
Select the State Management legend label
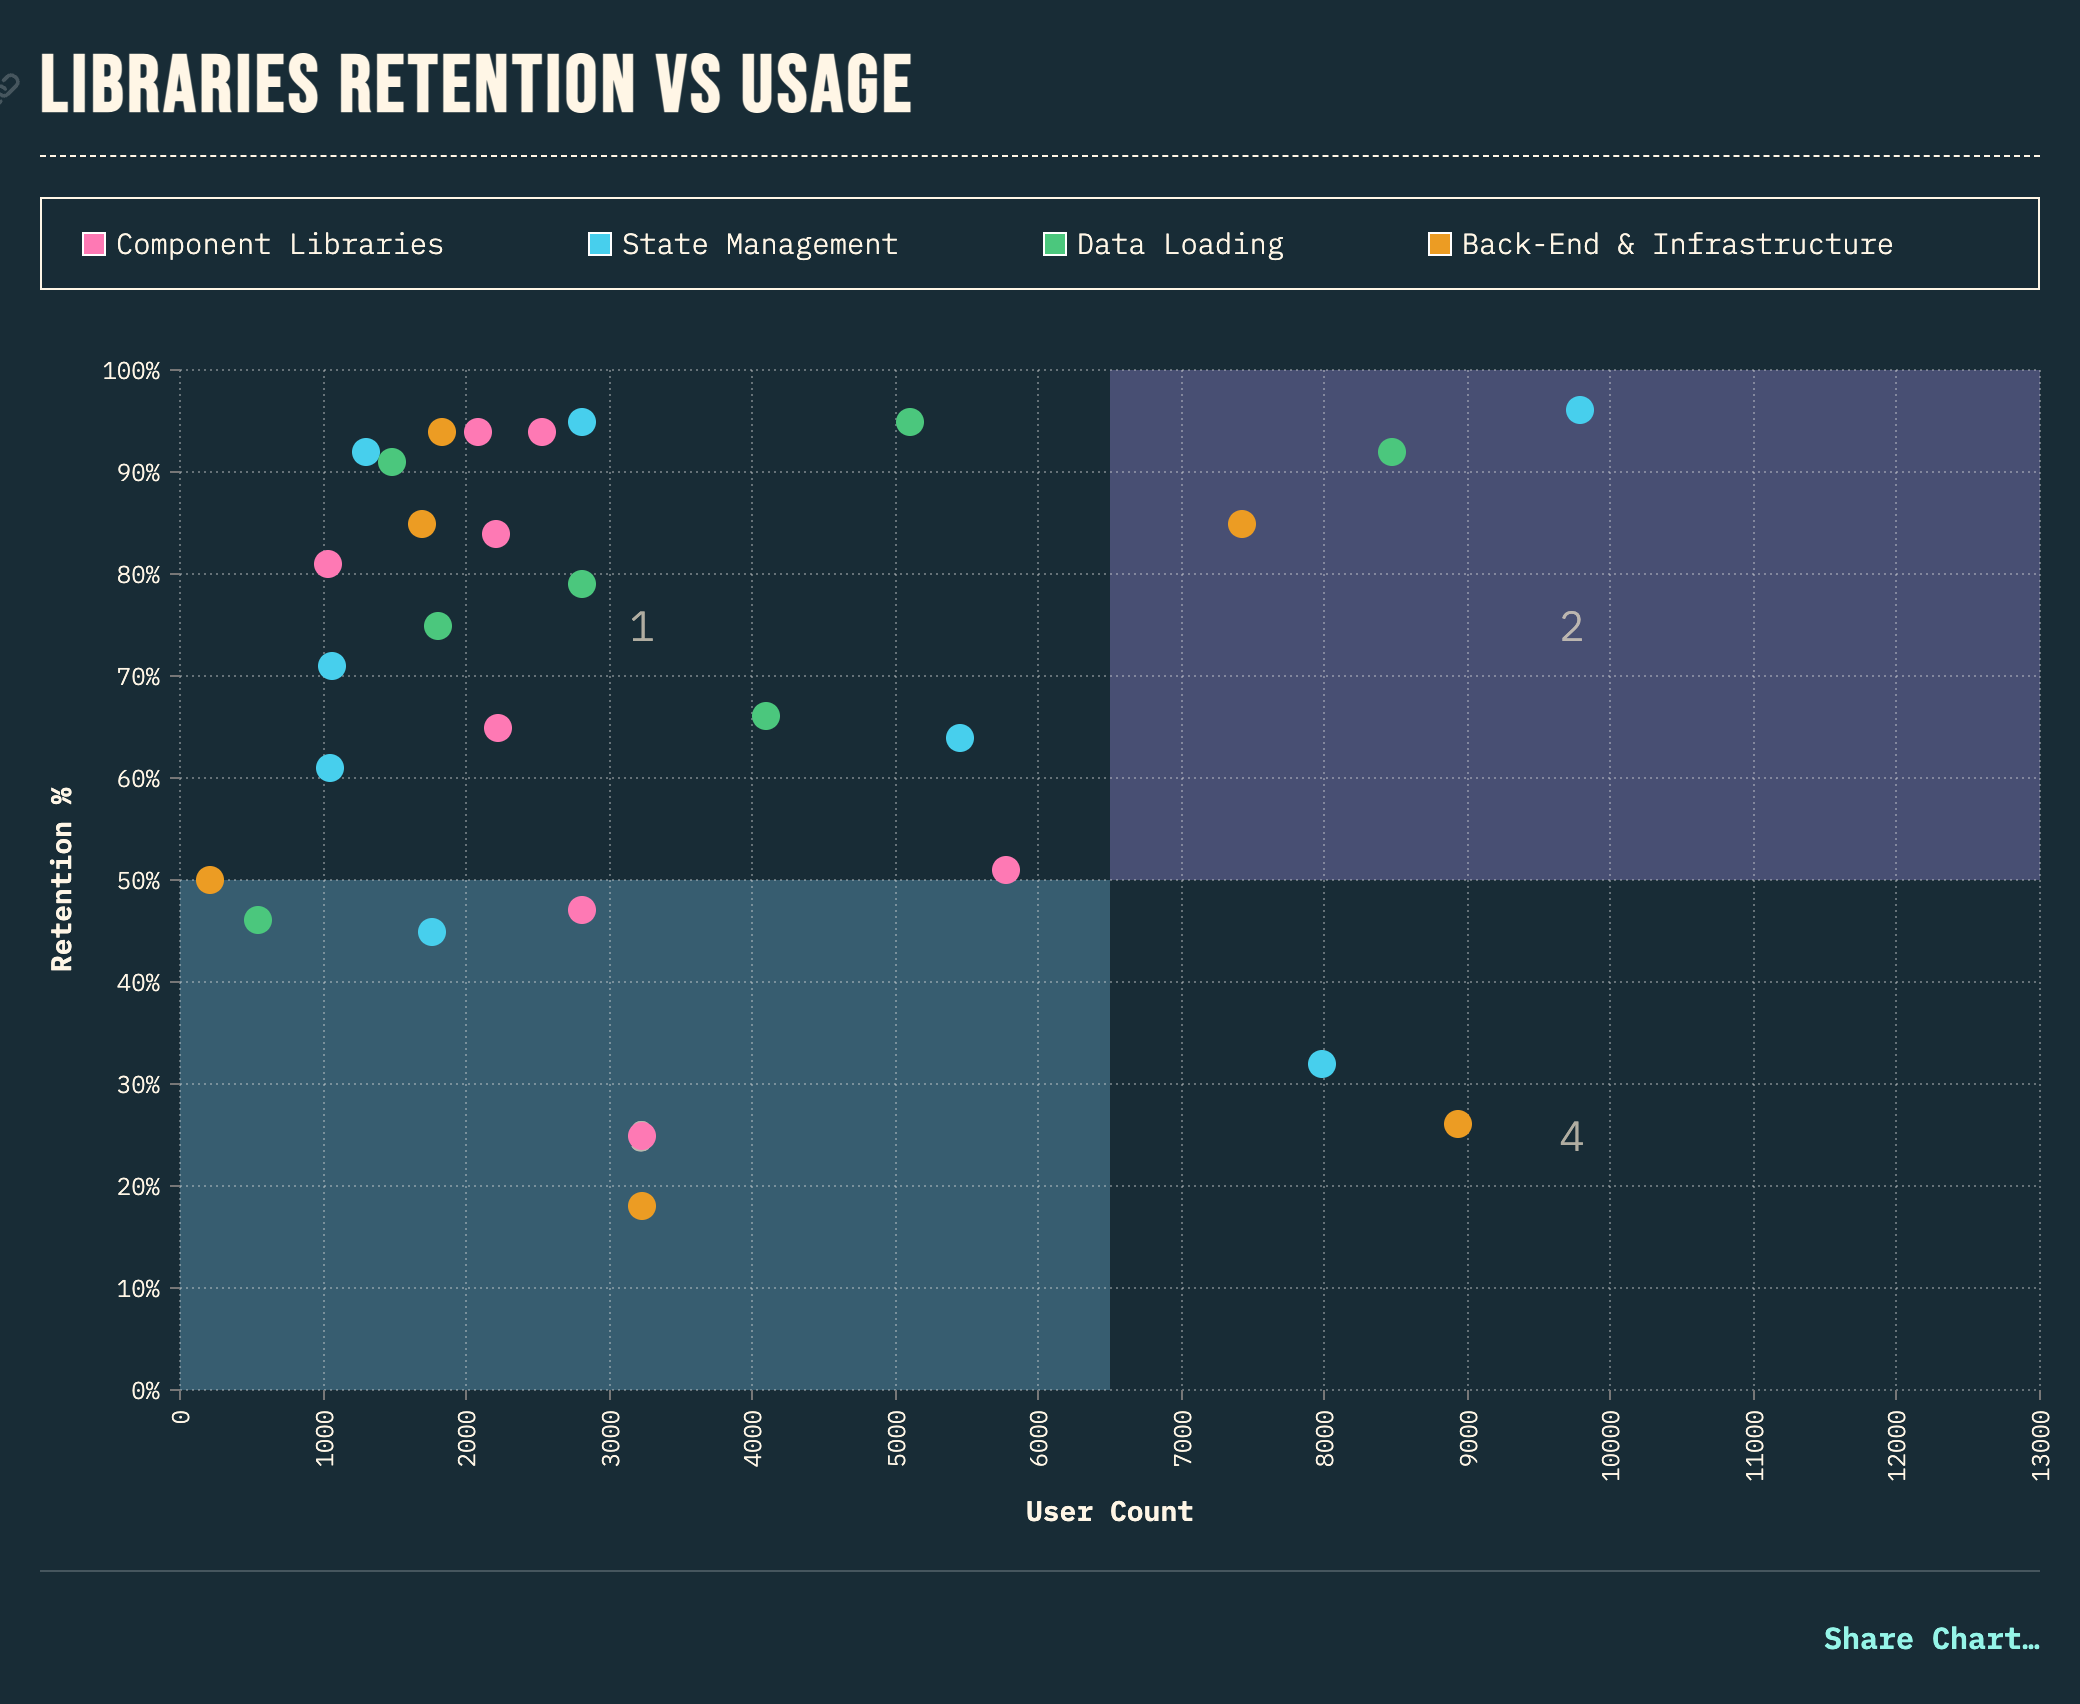759,244
